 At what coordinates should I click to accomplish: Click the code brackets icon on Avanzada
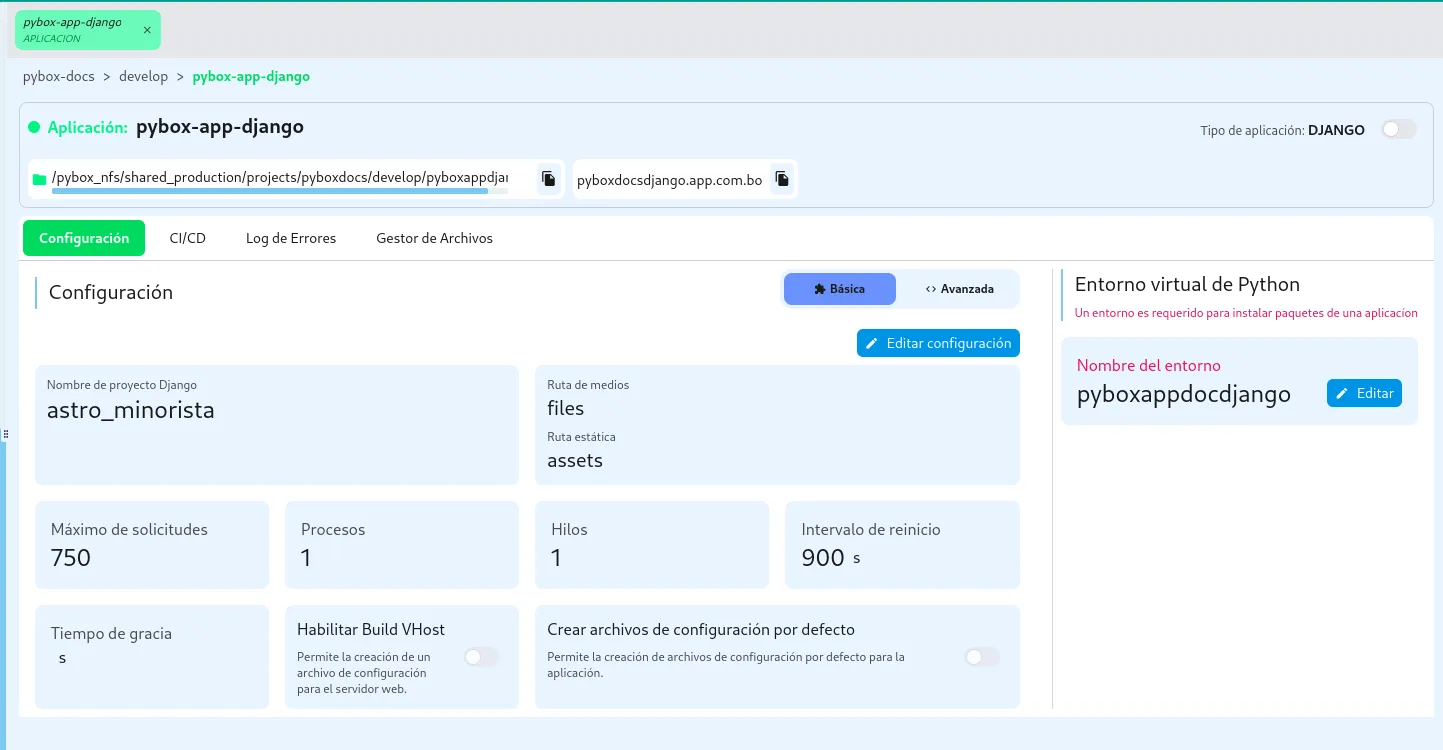click(930, 289)
